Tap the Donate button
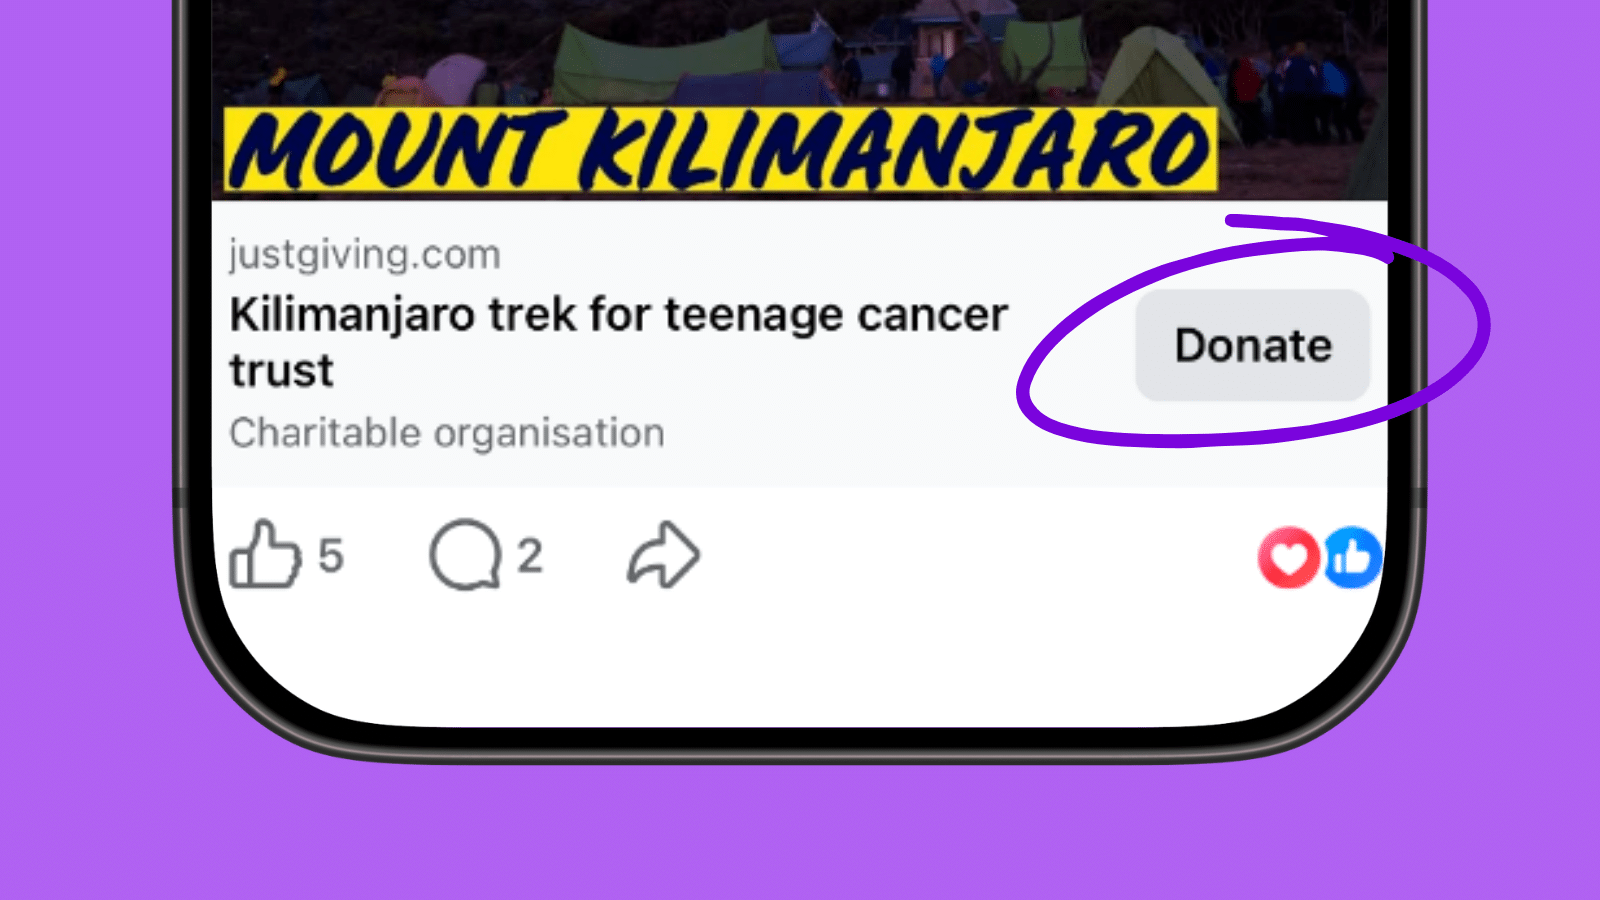Image resolution: width=1600 pixels, height=900 pixels. click(1252, 345)
